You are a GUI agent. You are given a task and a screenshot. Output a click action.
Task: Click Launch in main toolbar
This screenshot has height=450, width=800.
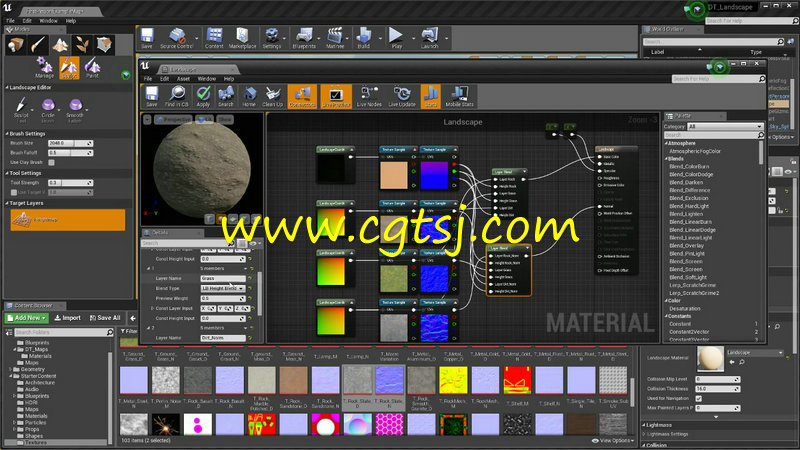click(430, 38)
